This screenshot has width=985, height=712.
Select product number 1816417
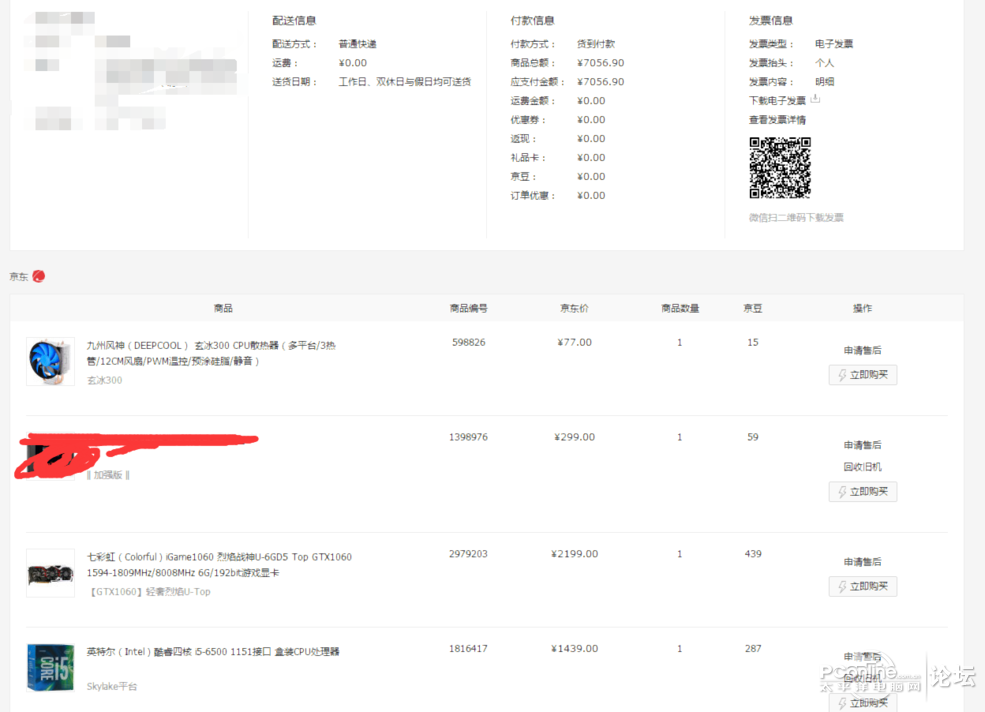click(468, 649)
